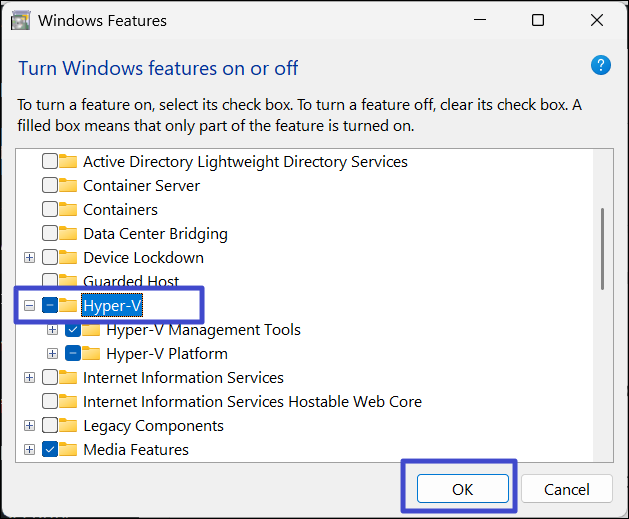Click the Windows Features title bar icon
The image size is (629, 519).
coord(20,20)
